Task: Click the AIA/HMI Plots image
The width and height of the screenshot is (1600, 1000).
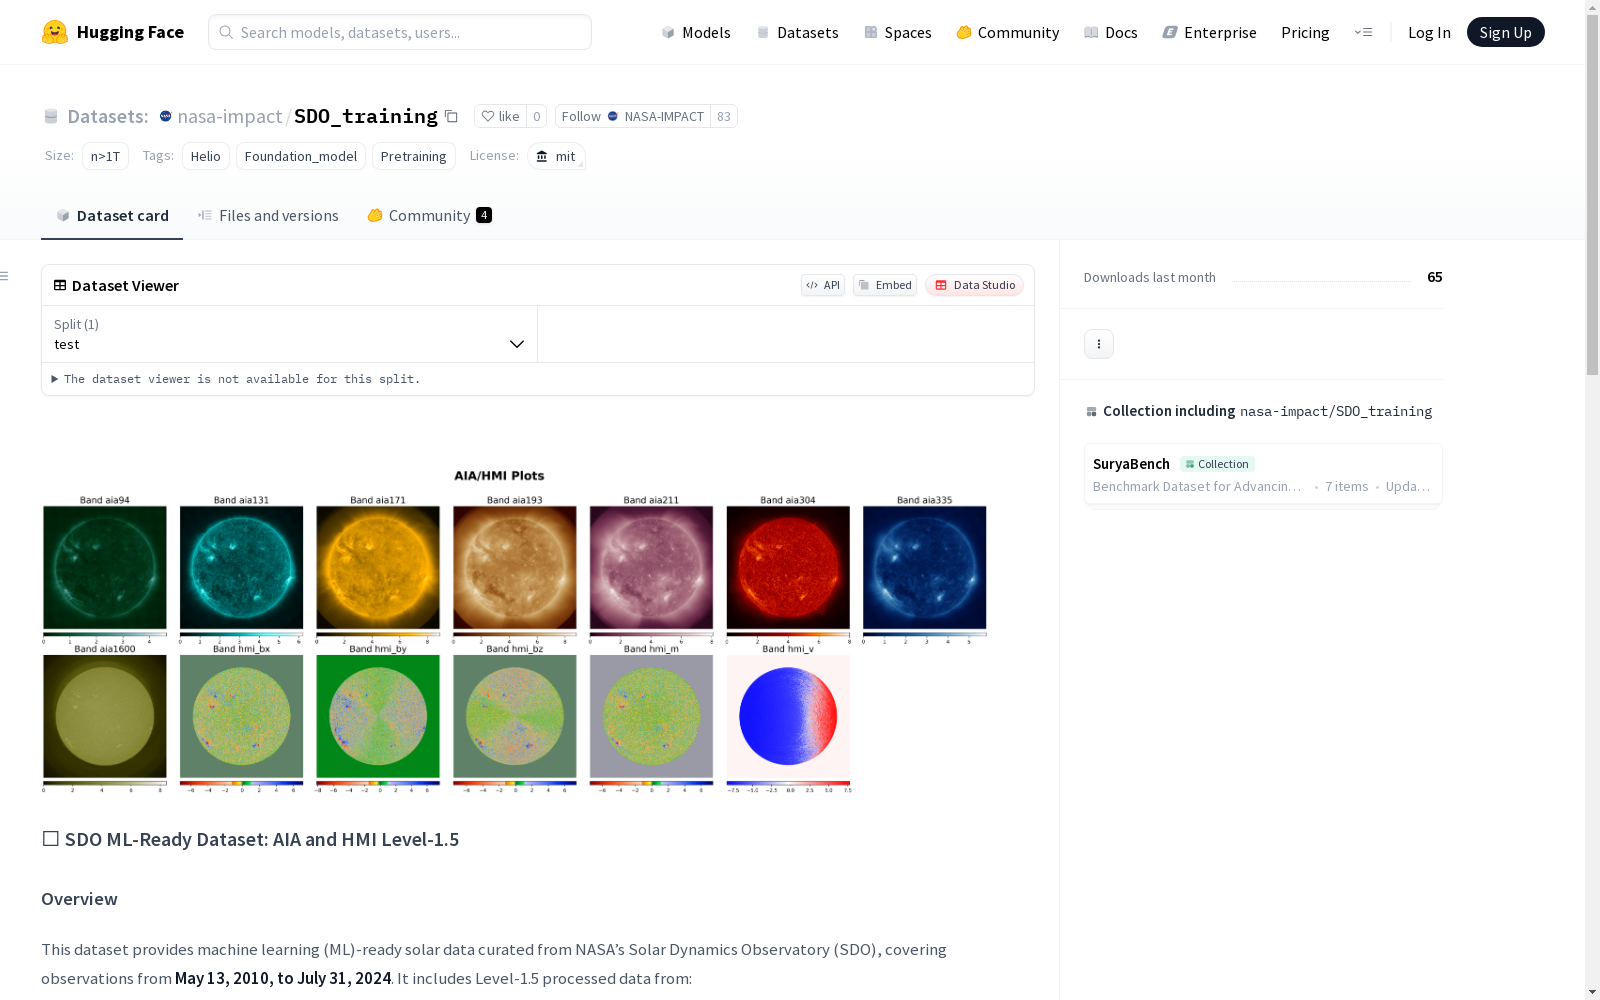Action: pos(514,632)
